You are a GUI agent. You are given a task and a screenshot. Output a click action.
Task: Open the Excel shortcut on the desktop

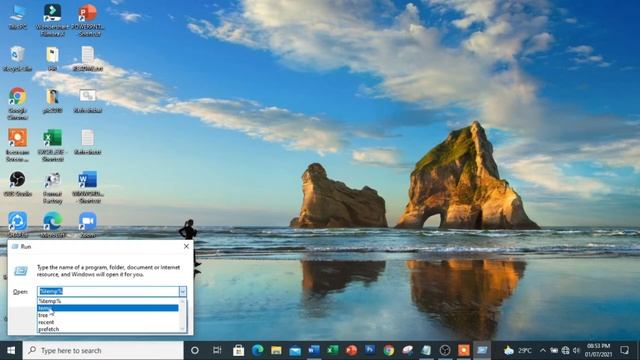point(52,145)
